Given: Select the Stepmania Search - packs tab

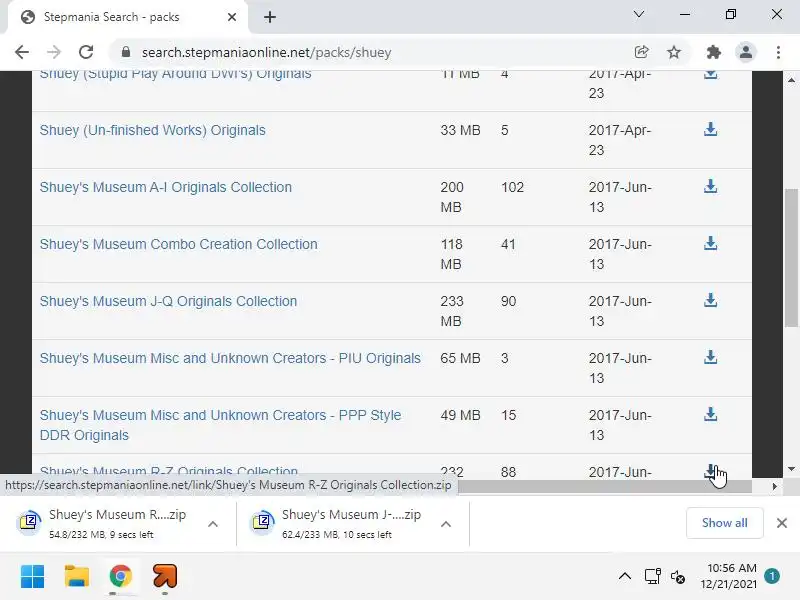Looking at the screenshot, I should [x=128, y=17].
